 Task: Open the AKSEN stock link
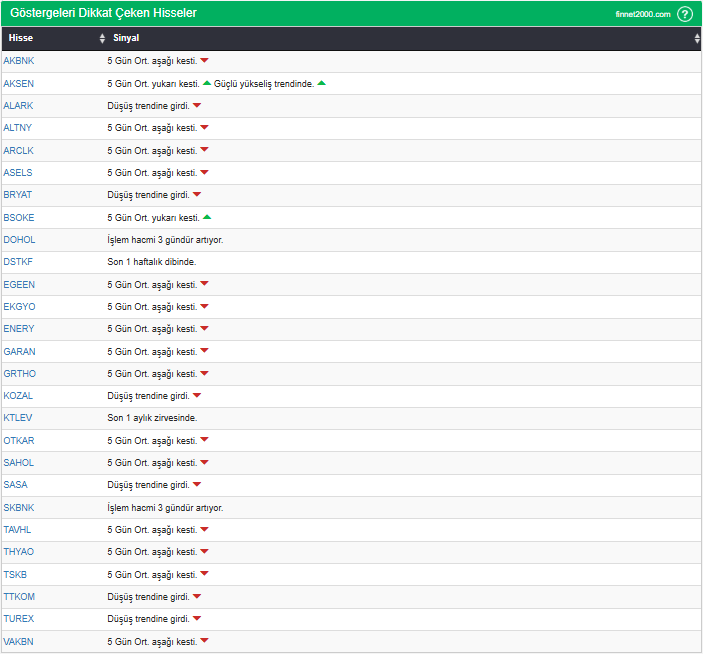coord(18,83)
